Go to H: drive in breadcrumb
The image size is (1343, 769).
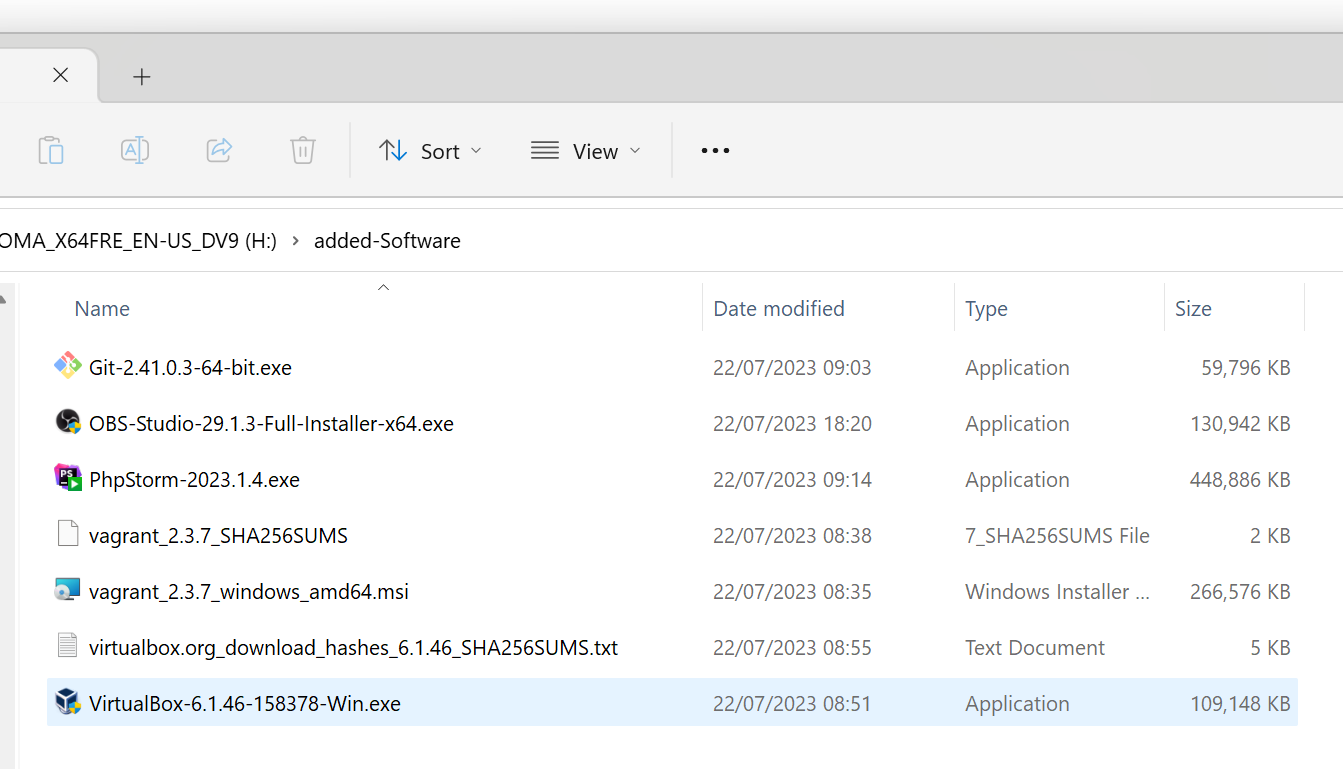pos(138,241)
